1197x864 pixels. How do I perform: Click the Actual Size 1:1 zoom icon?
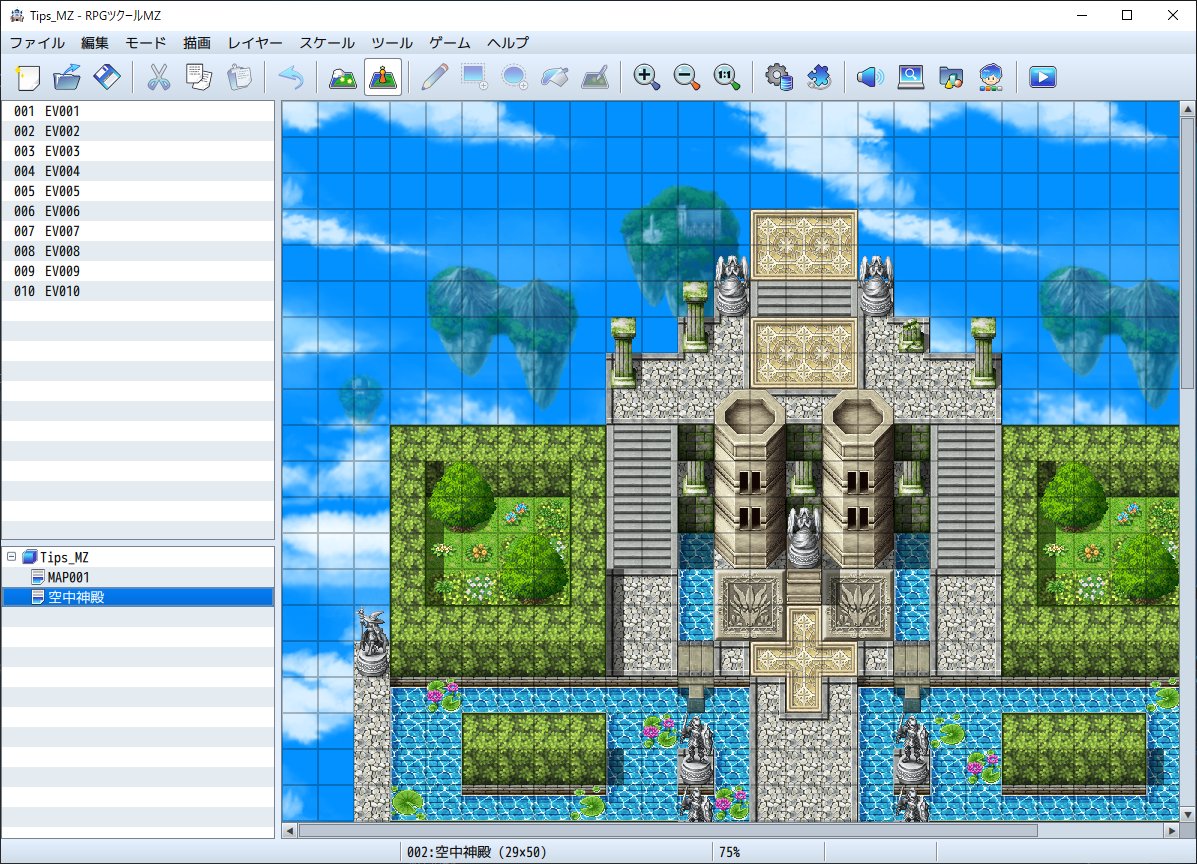click(727, 77)
